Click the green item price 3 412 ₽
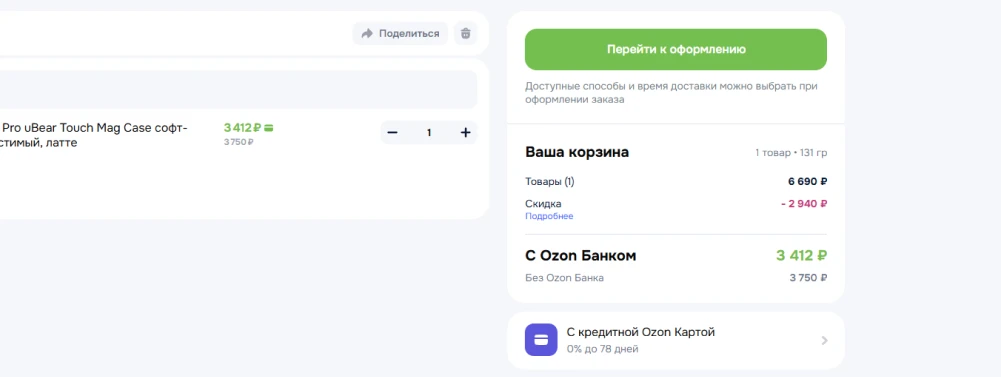 point(243,128)
